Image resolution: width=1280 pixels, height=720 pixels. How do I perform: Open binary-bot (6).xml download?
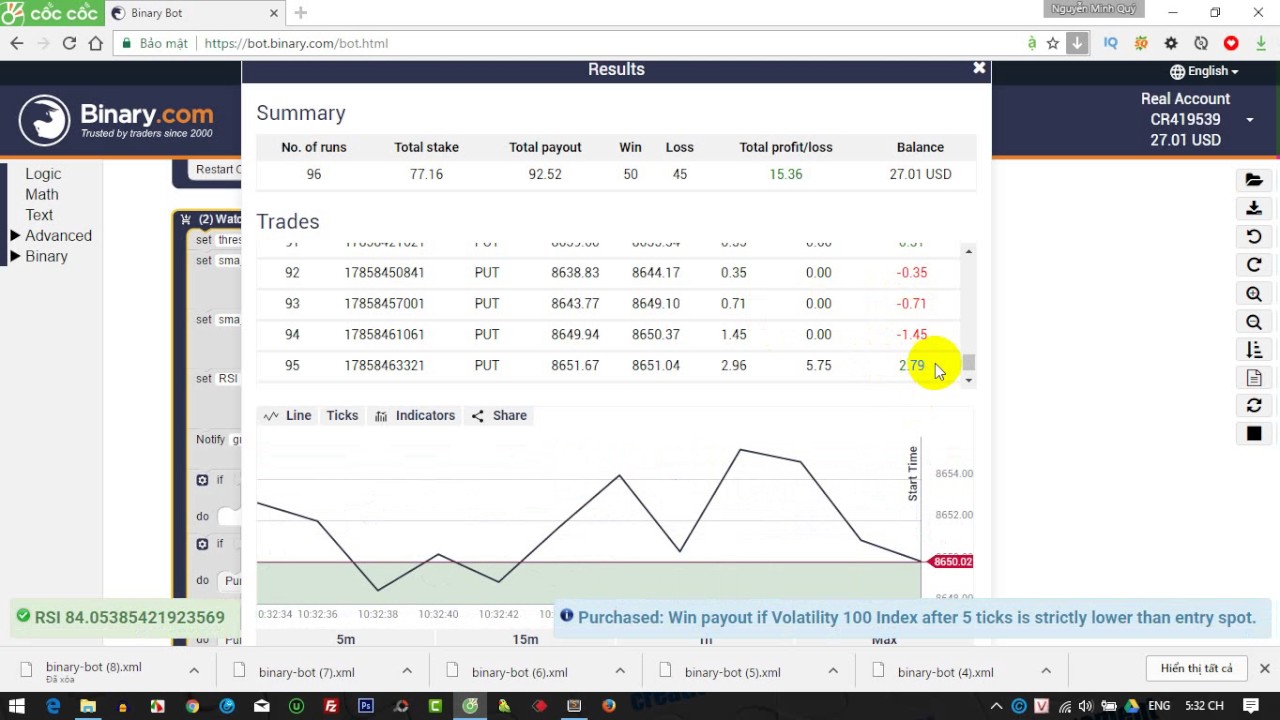(519, 672)
